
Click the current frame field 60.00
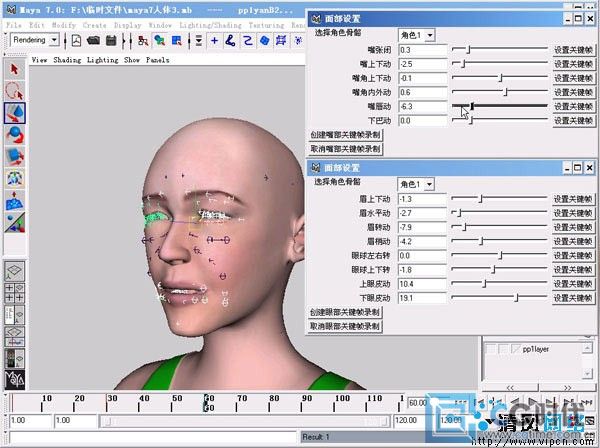(417, 403)
